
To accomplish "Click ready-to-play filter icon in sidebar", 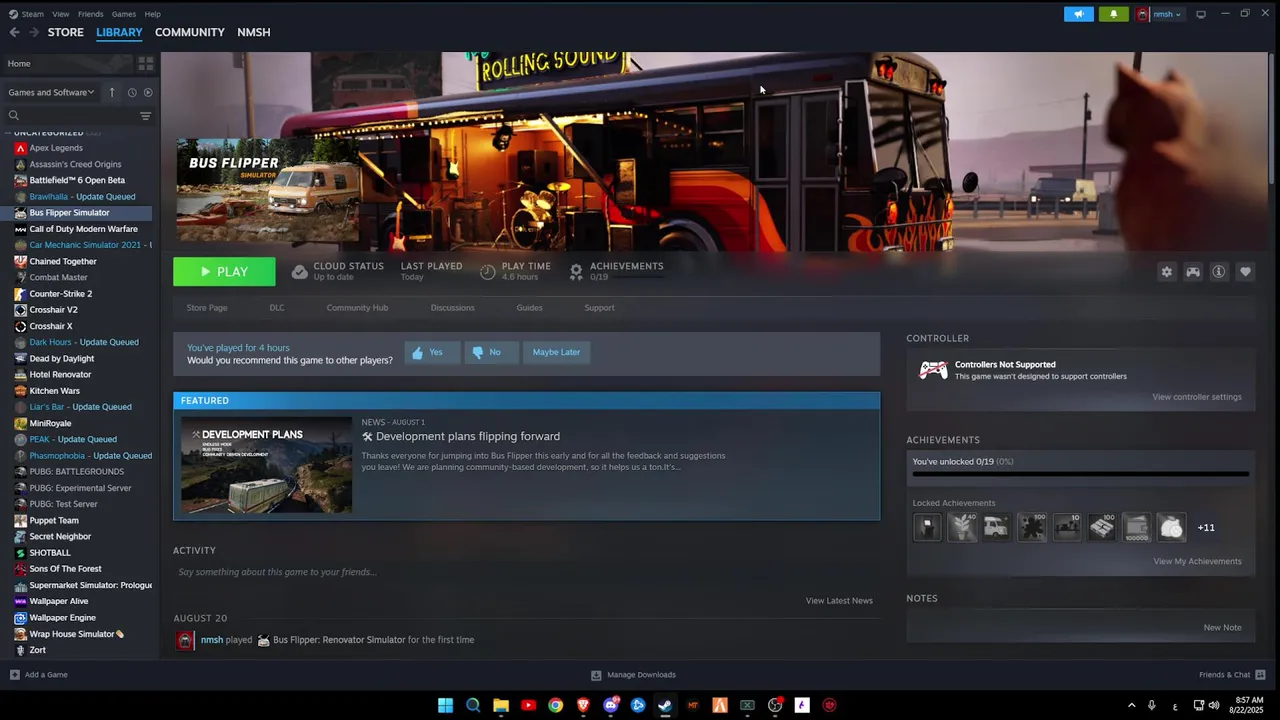I will coord(148,92).
